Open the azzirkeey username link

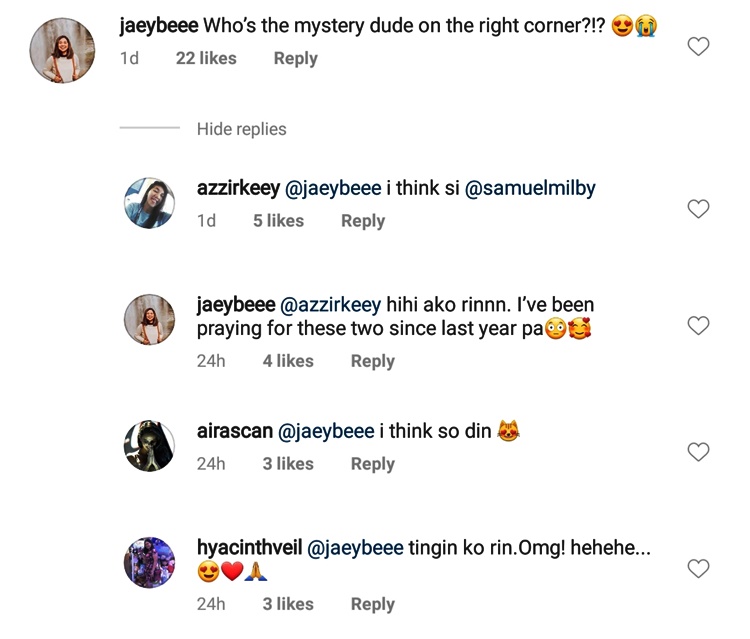tap(239, 188)
